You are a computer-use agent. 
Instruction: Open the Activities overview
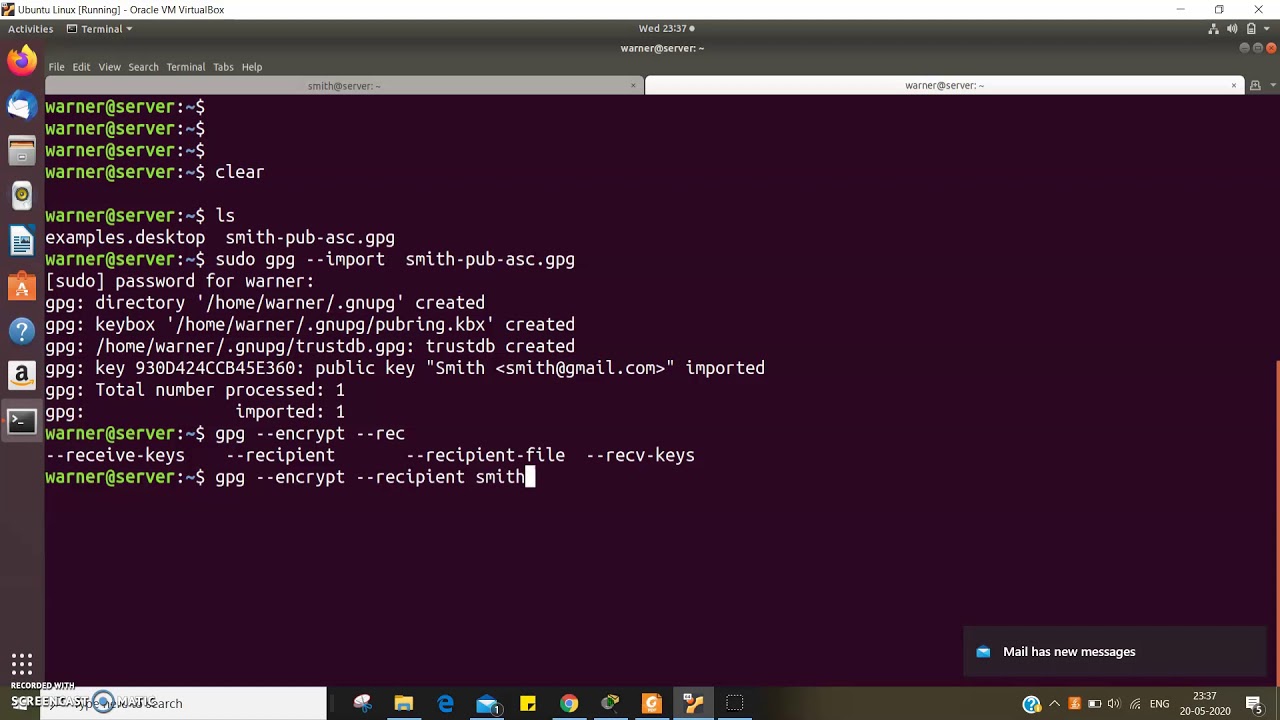(x=31, y=29)
